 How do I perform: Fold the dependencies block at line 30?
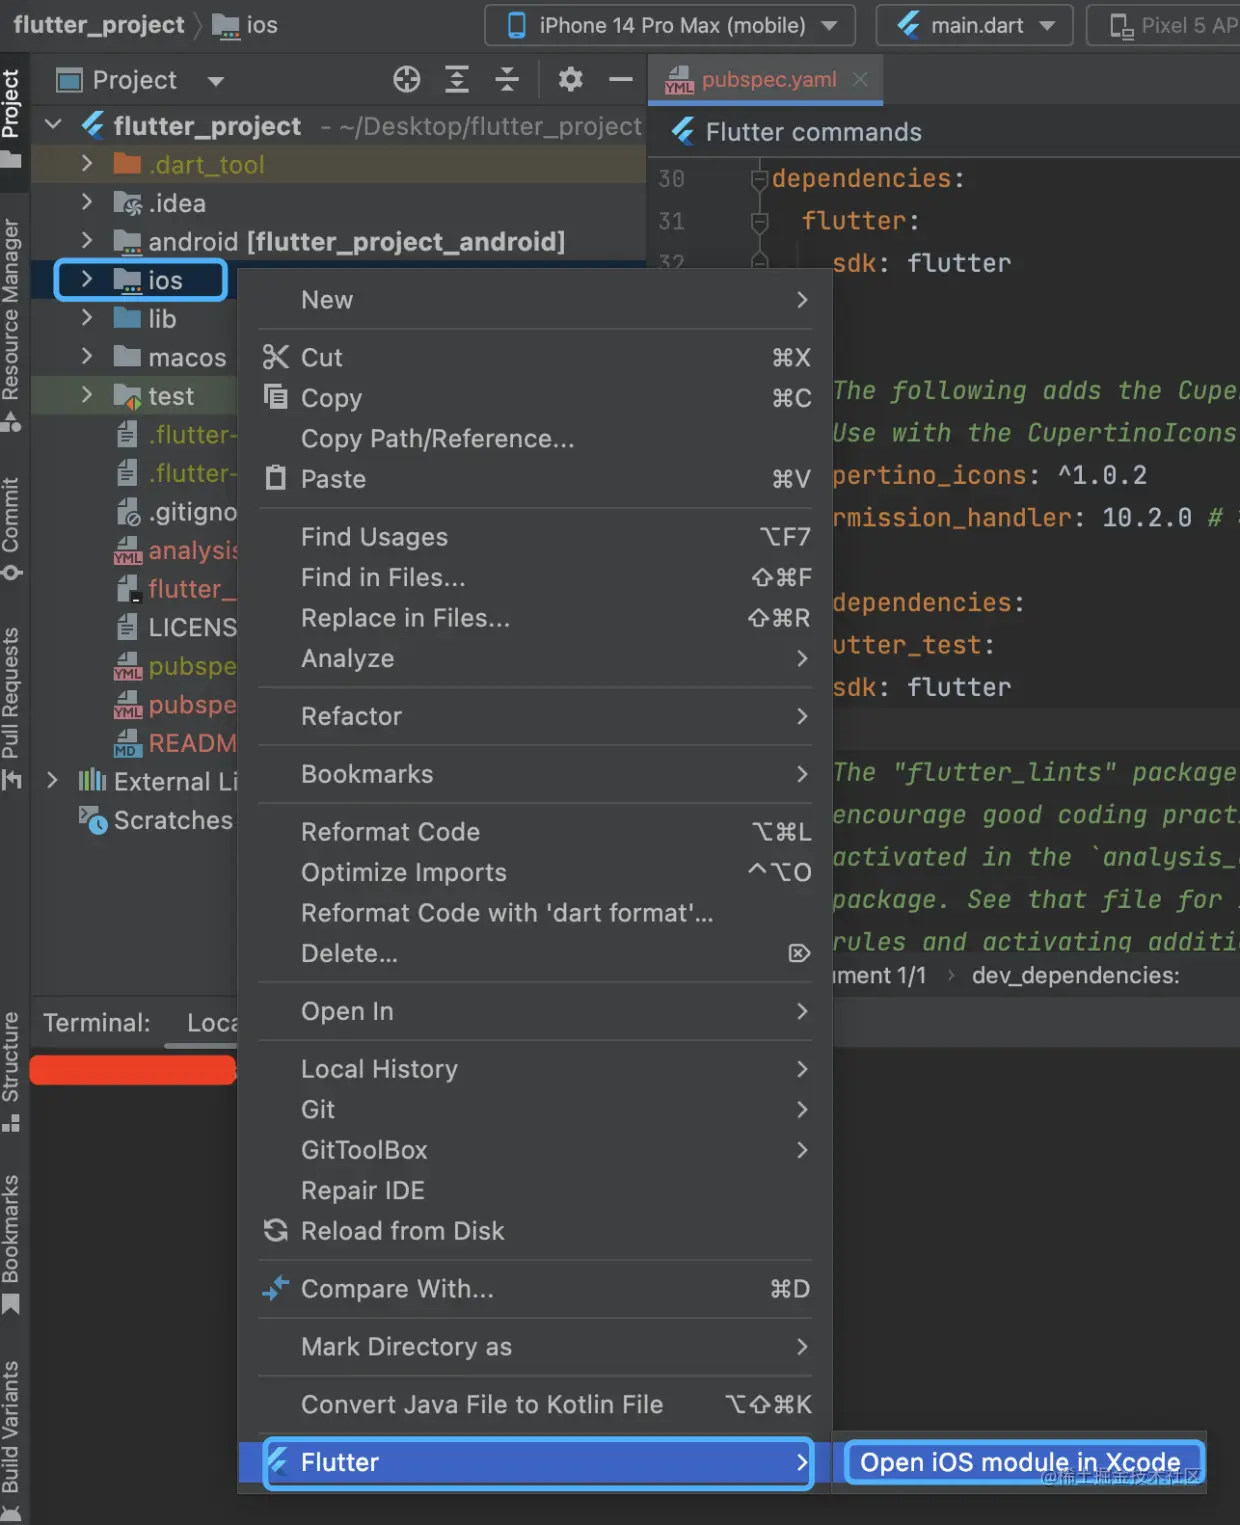pos(759,179)
